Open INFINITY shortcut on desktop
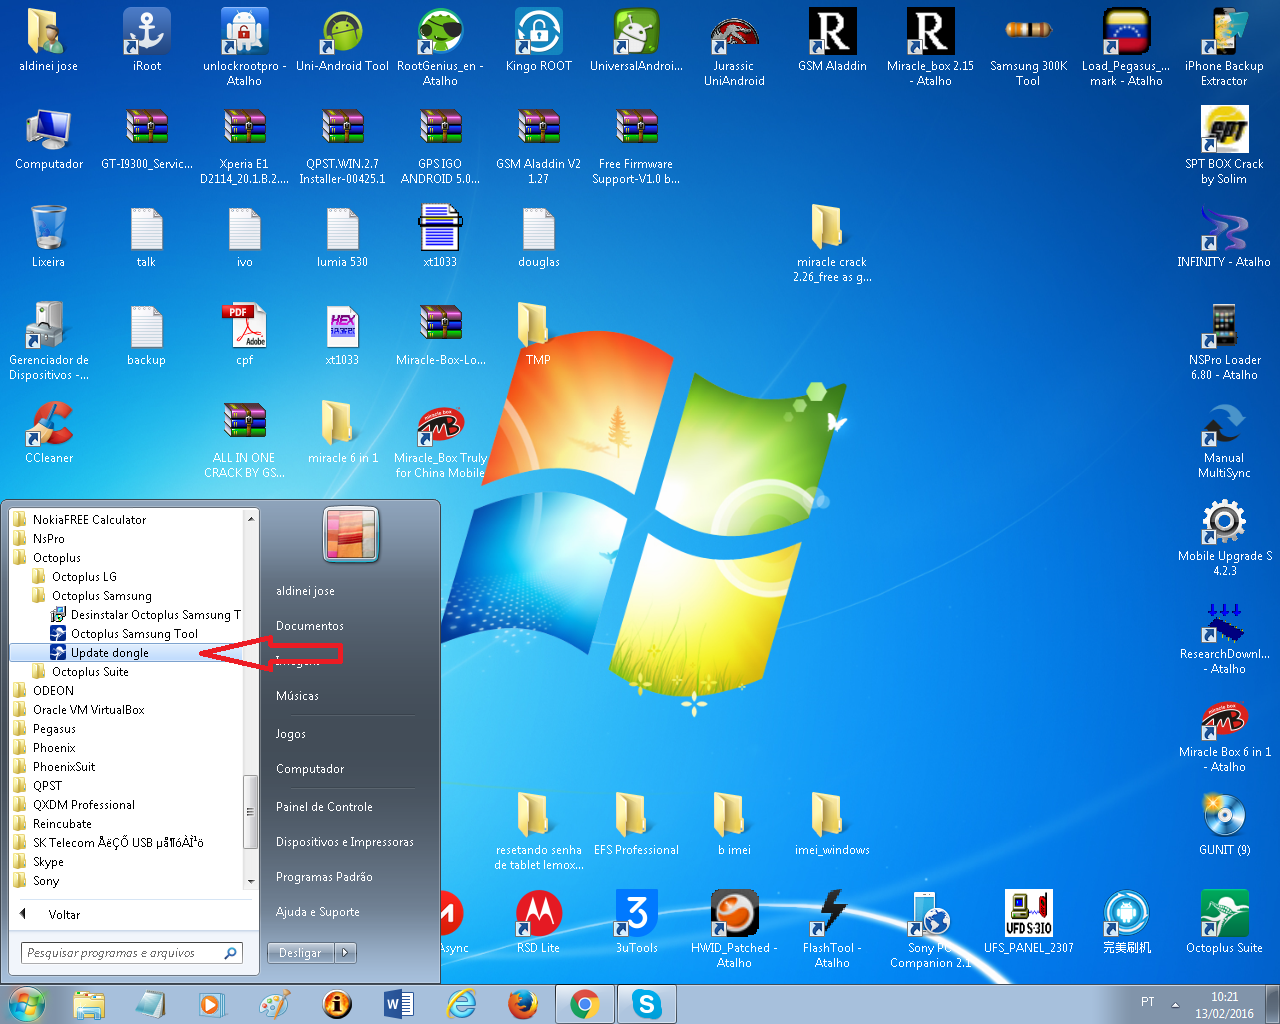 (x=1224, y=236)
